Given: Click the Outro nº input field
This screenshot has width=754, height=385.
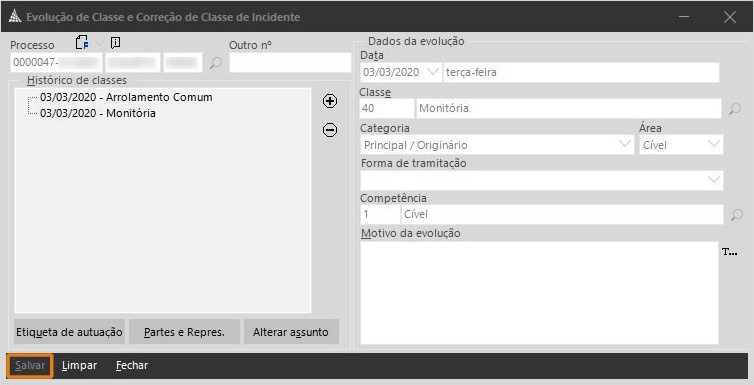Looking at the screenshot, I should point(290,63).
